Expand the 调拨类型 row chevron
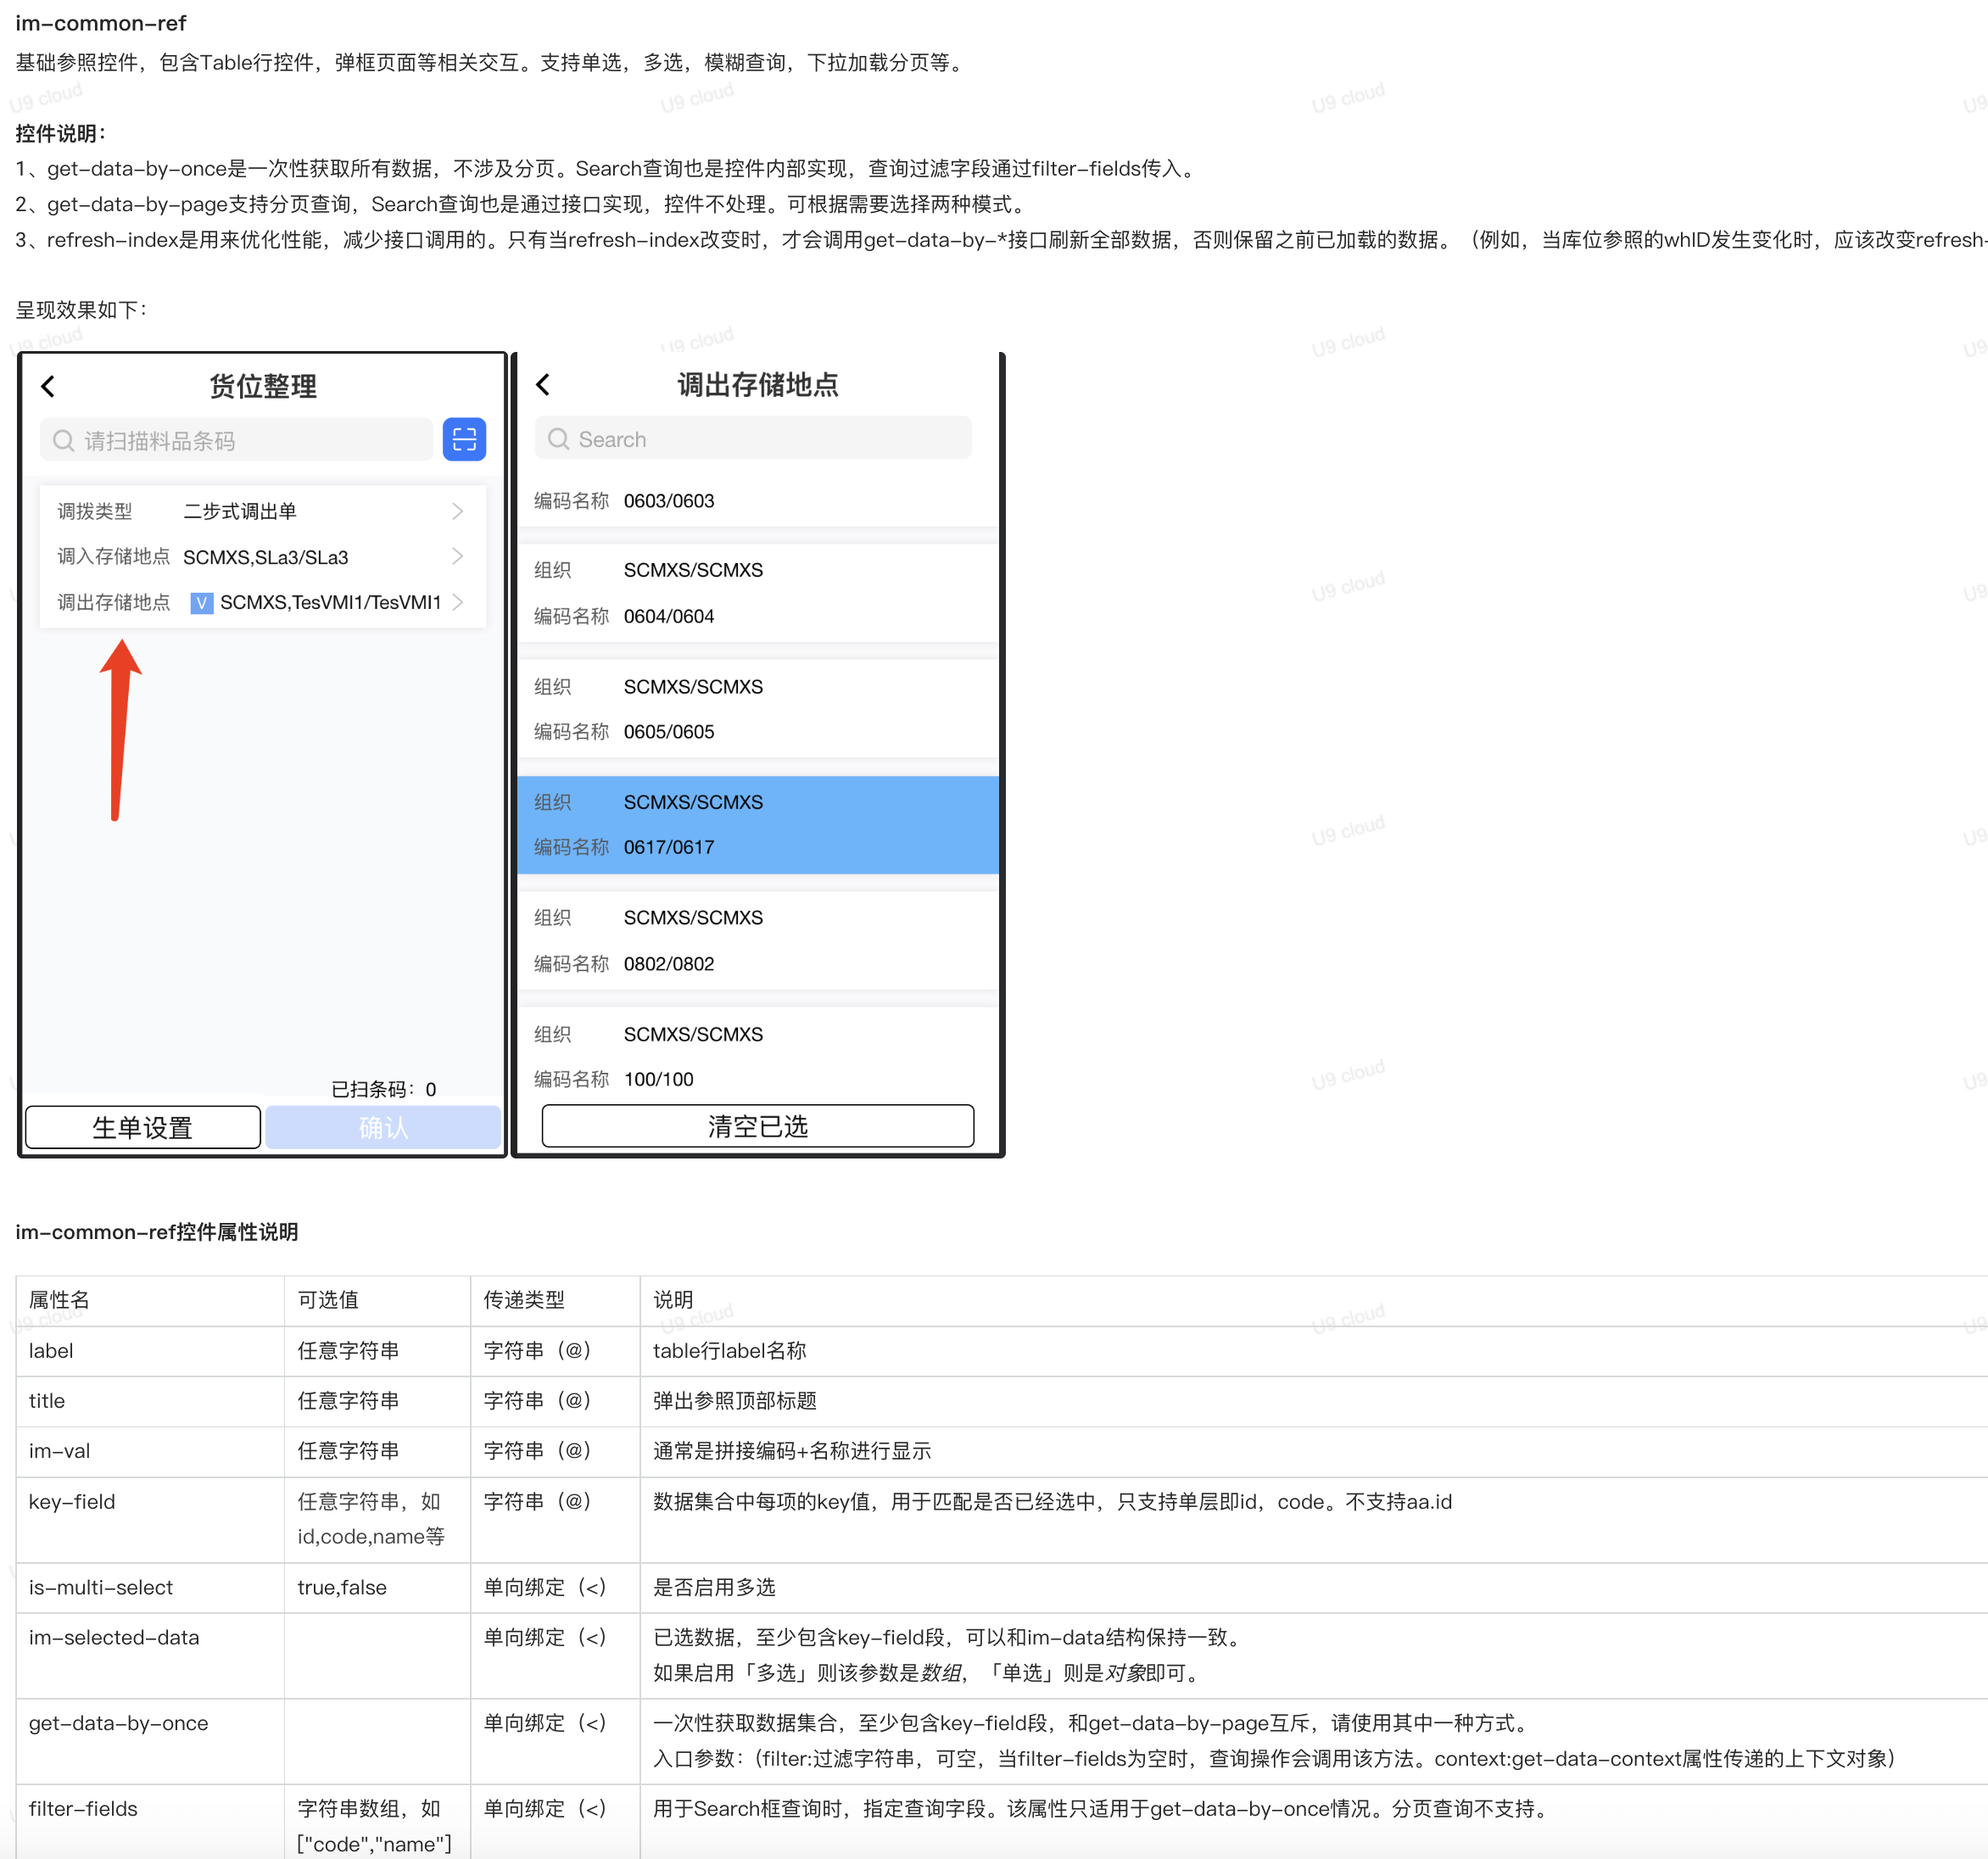 coord(458,511)
